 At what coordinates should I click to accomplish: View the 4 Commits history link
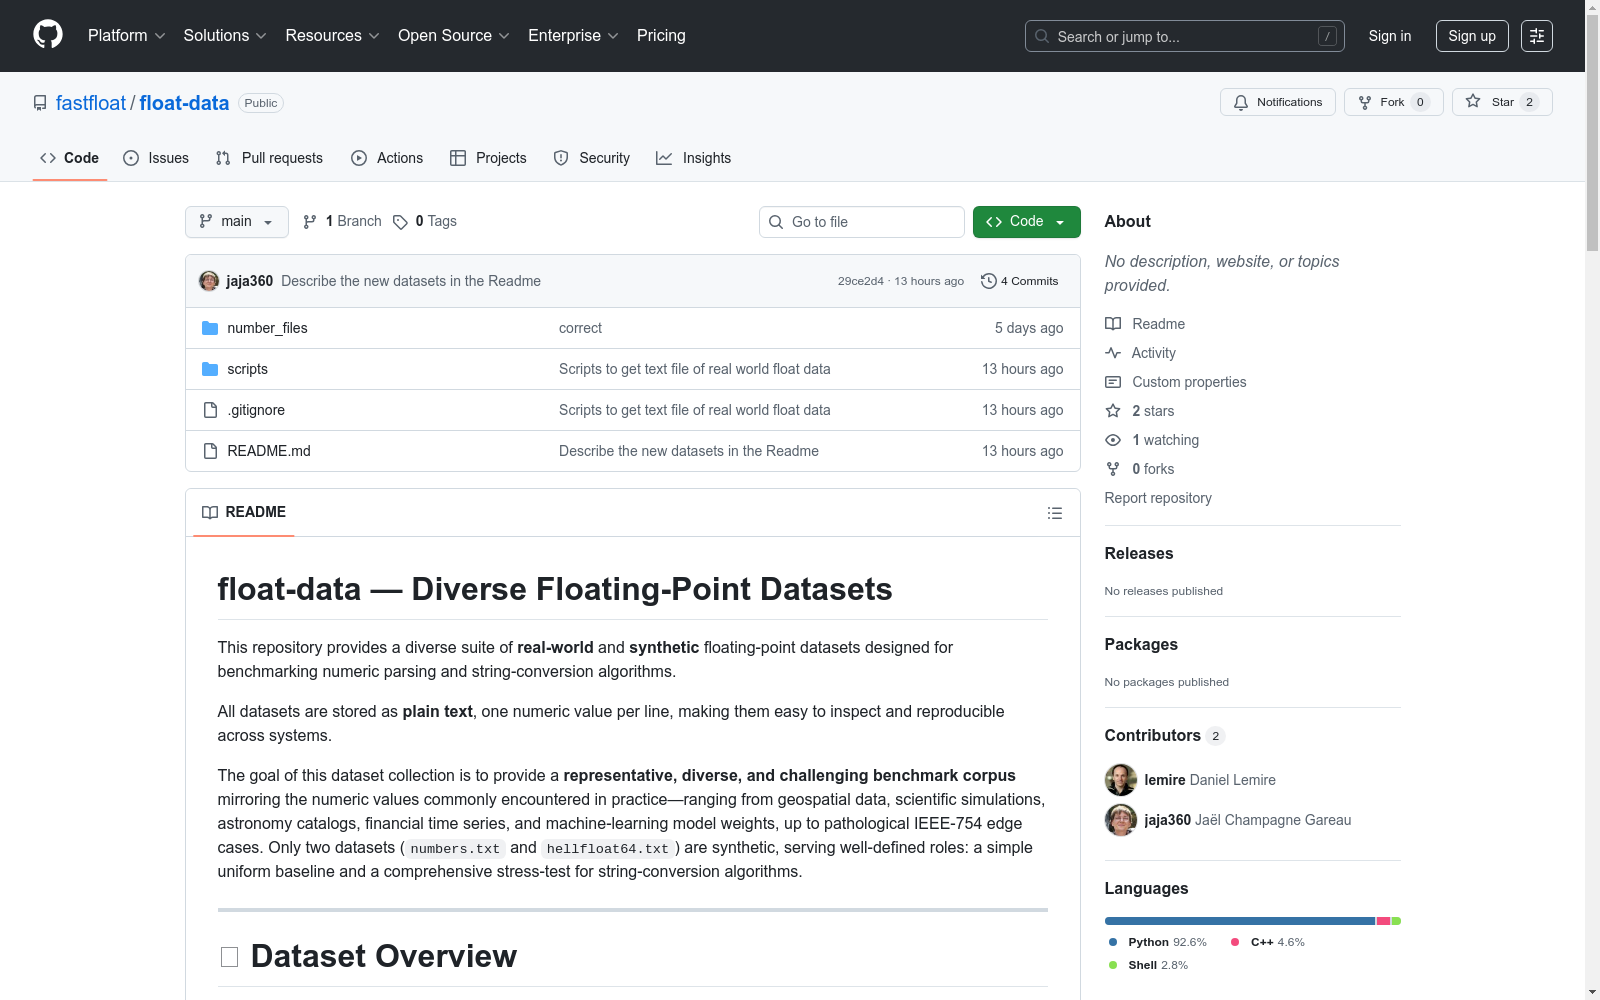pyautogui.click(x=1020, y=281)
